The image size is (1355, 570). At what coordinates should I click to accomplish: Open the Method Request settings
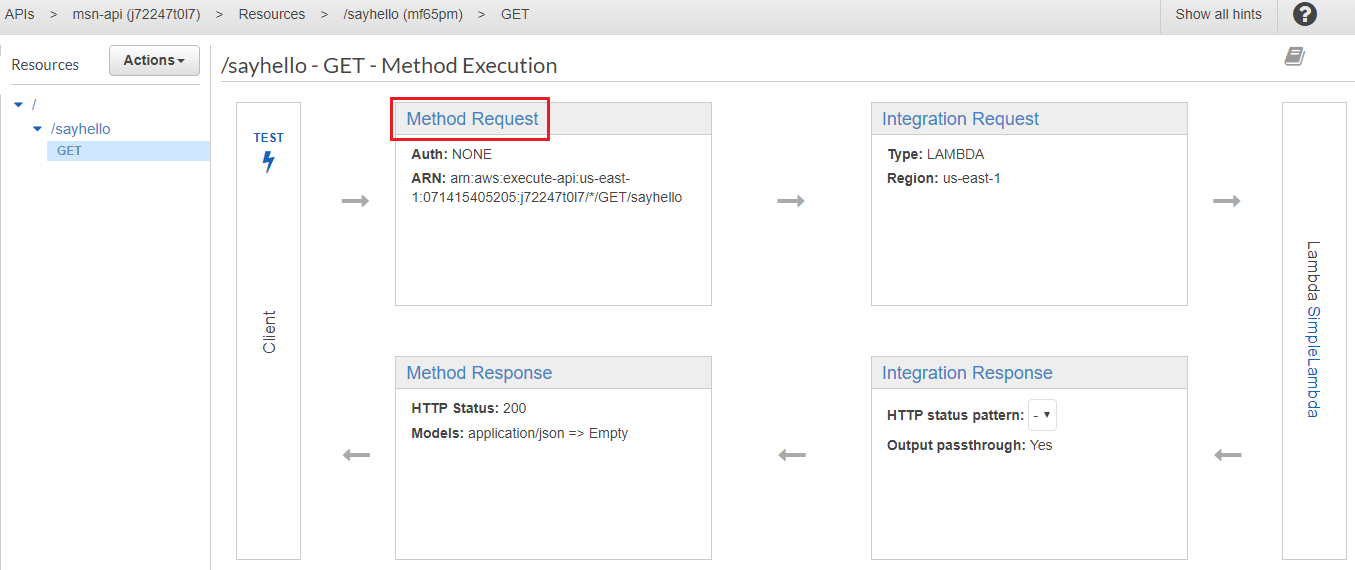[472, 119]
